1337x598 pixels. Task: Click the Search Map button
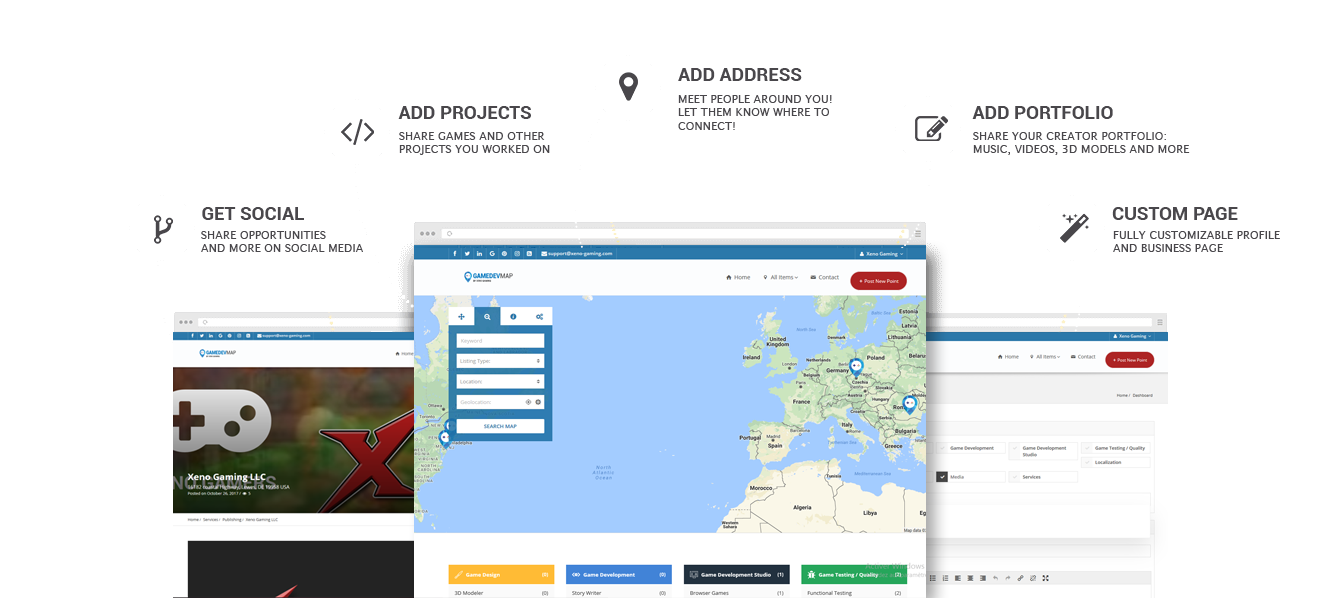point(500,426)
